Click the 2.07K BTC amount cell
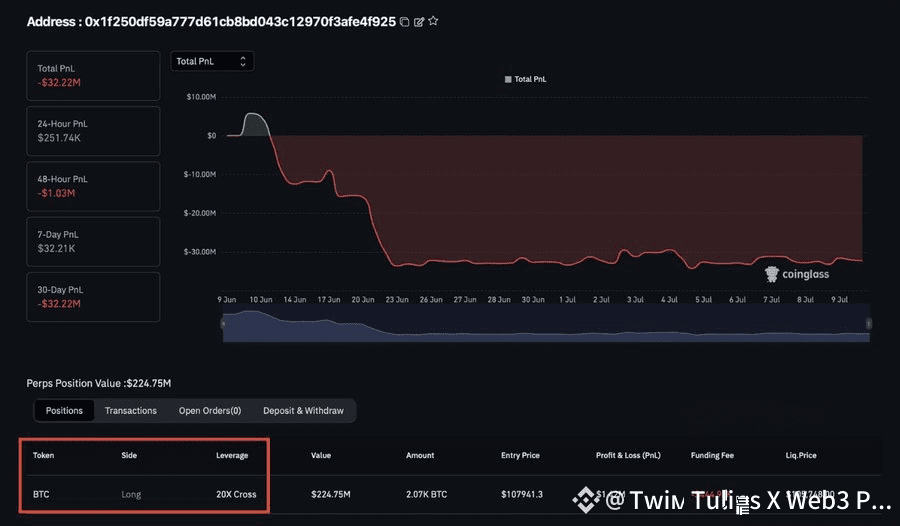900x526 pixels. click(426, 494)
